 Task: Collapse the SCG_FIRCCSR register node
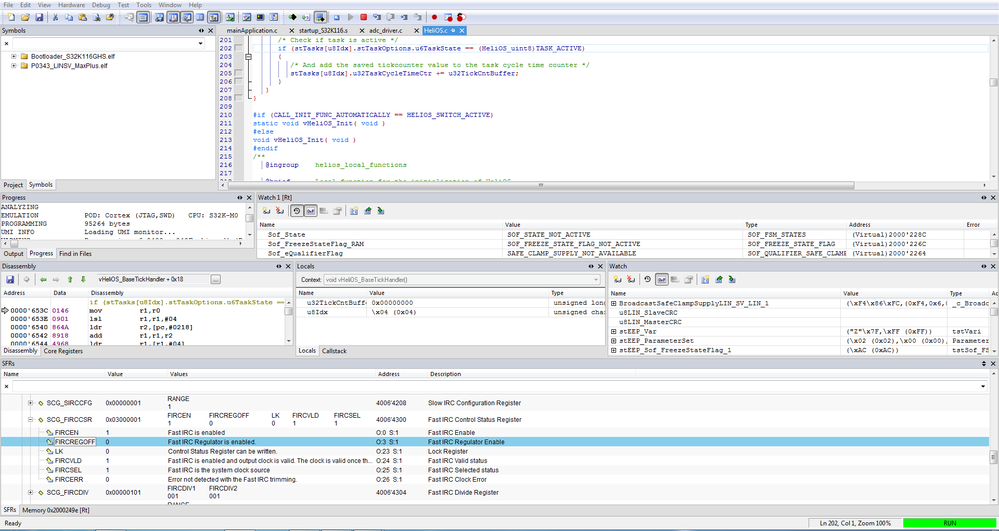tap(30, 420)
